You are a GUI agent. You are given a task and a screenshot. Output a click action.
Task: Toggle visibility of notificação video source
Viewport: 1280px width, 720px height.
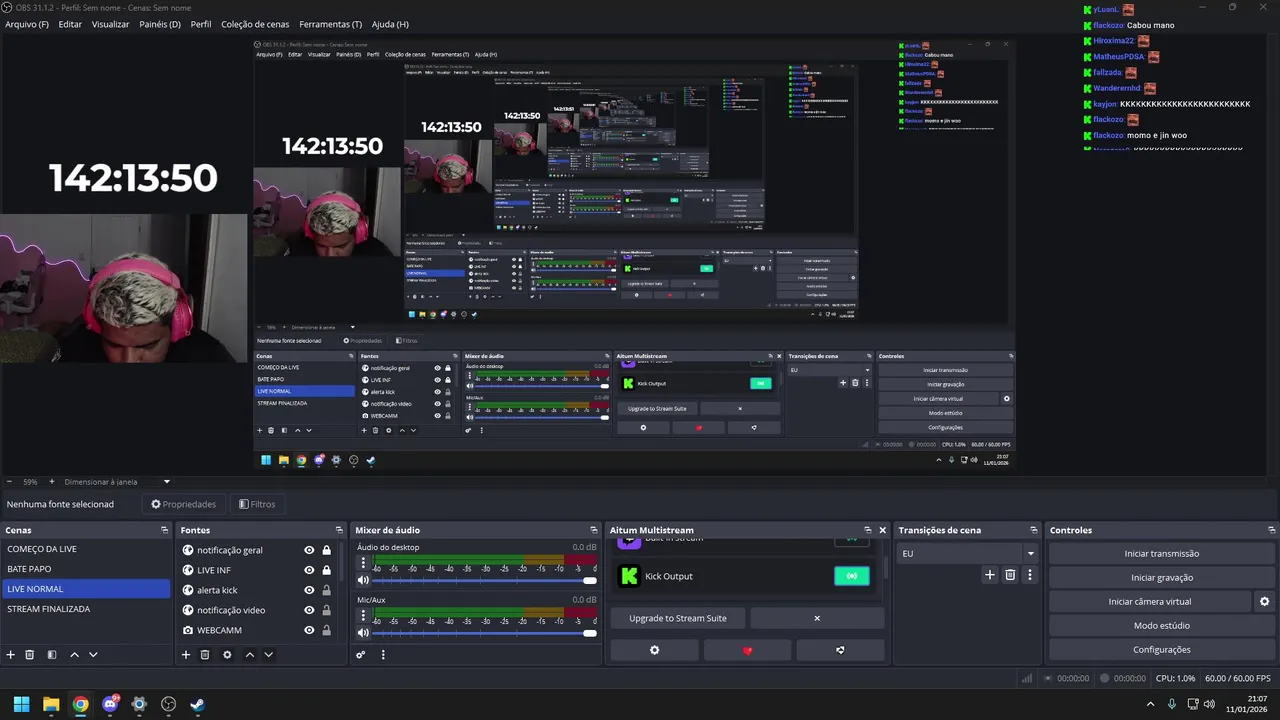click(x=309, y=610)
